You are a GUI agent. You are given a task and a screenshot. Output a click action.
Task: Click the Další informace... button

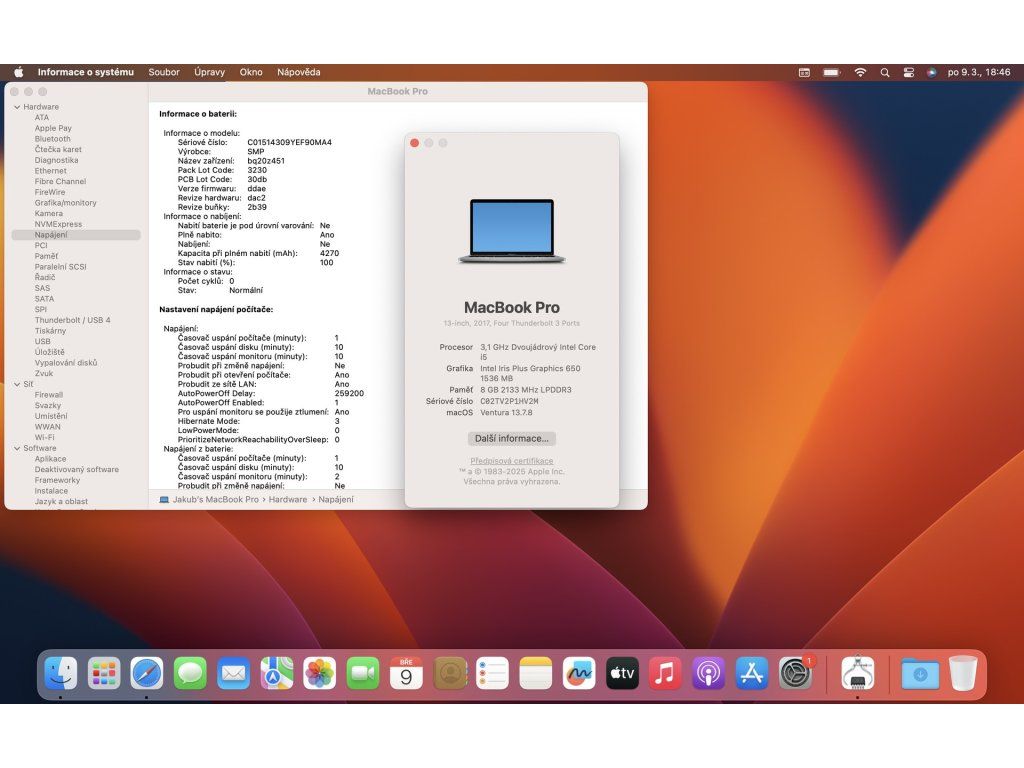(x=511, y=438)
